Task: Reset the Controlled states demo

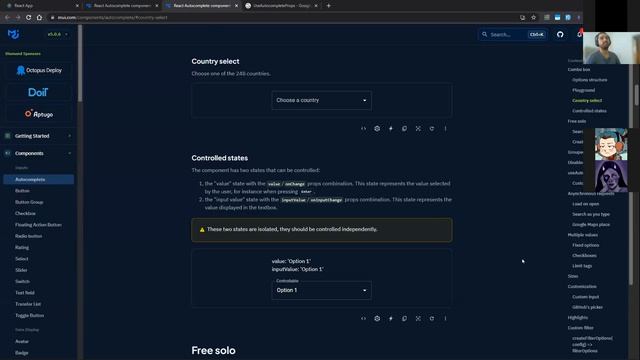Action: (432, 318)
